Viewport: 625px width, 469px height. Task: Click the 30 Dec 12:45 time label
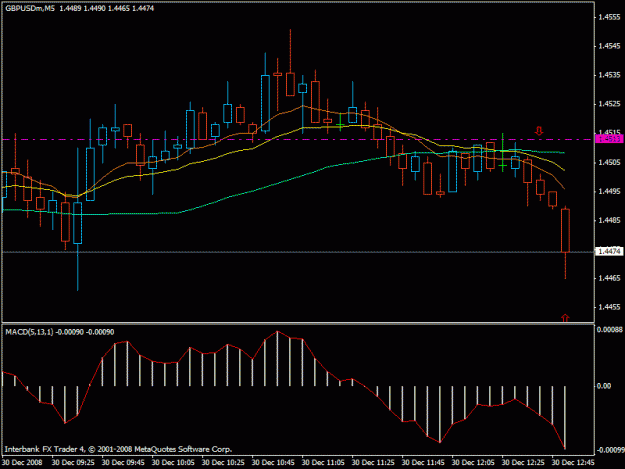tap(573, 463)
